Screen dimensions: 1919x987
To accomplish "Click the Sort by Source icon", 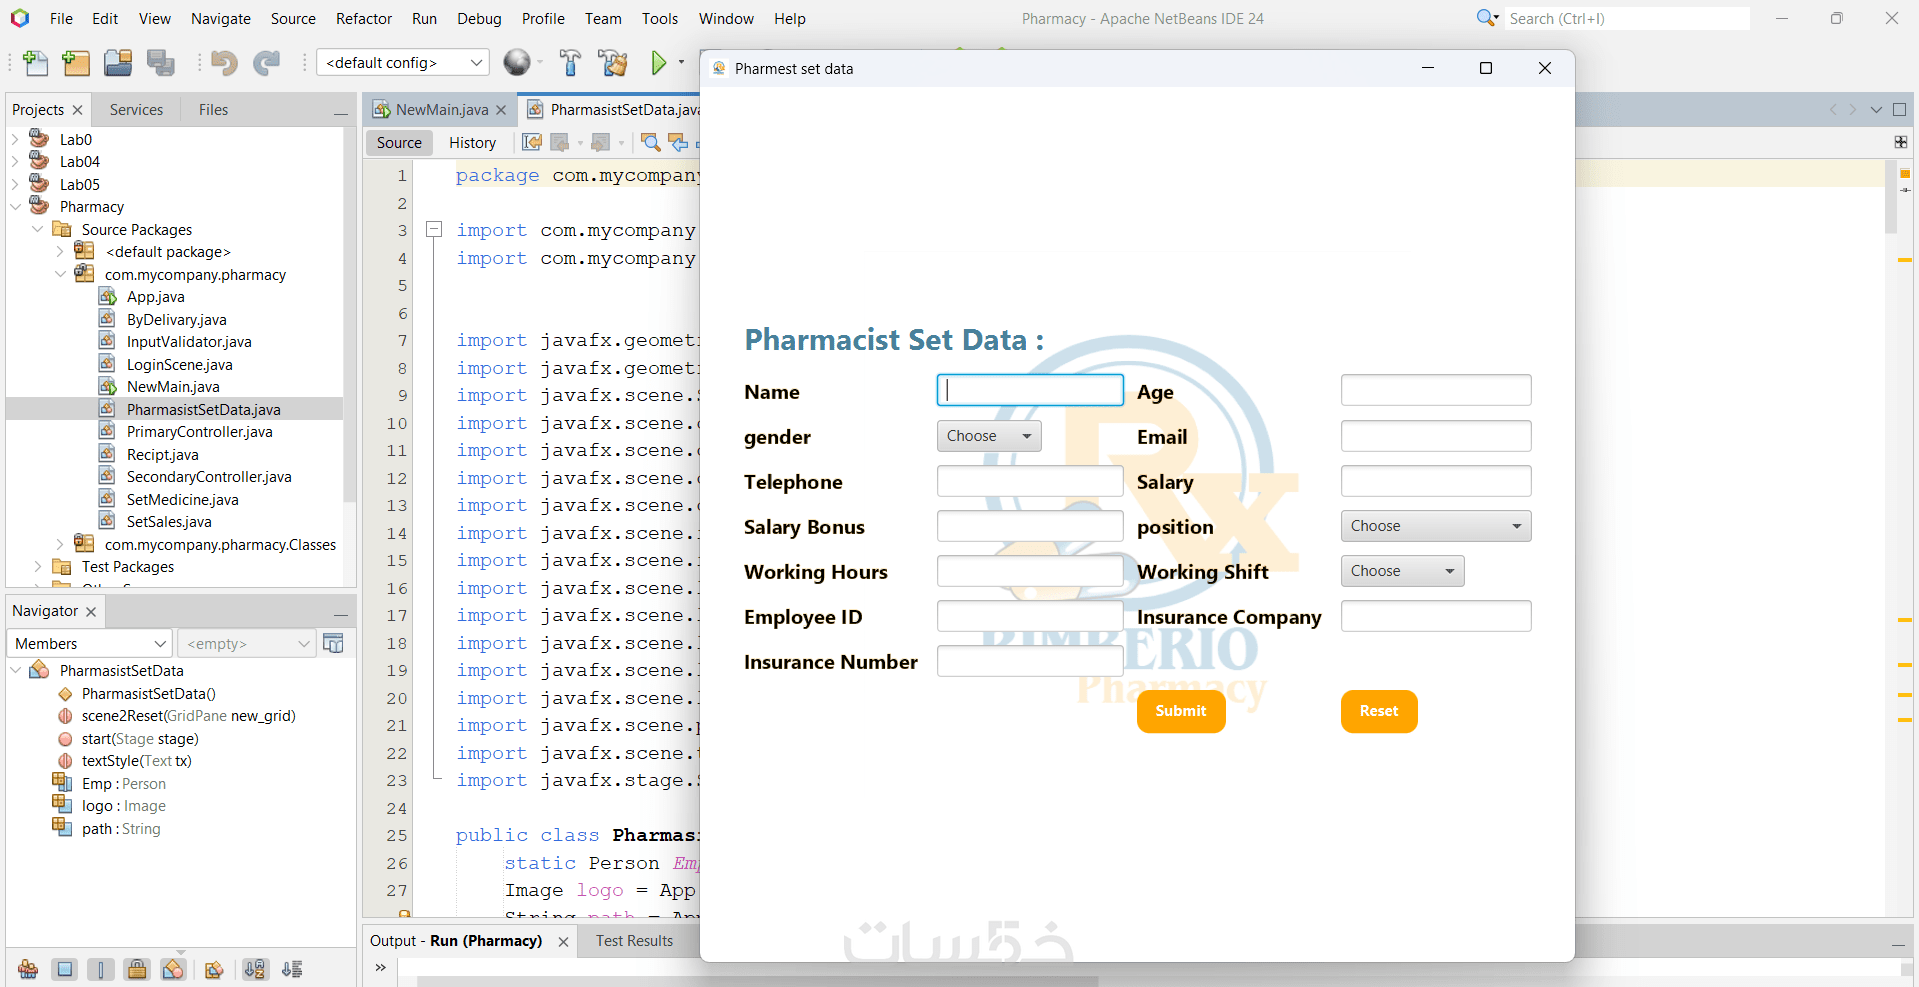I will pyautogui.click(x=292, y=969).
